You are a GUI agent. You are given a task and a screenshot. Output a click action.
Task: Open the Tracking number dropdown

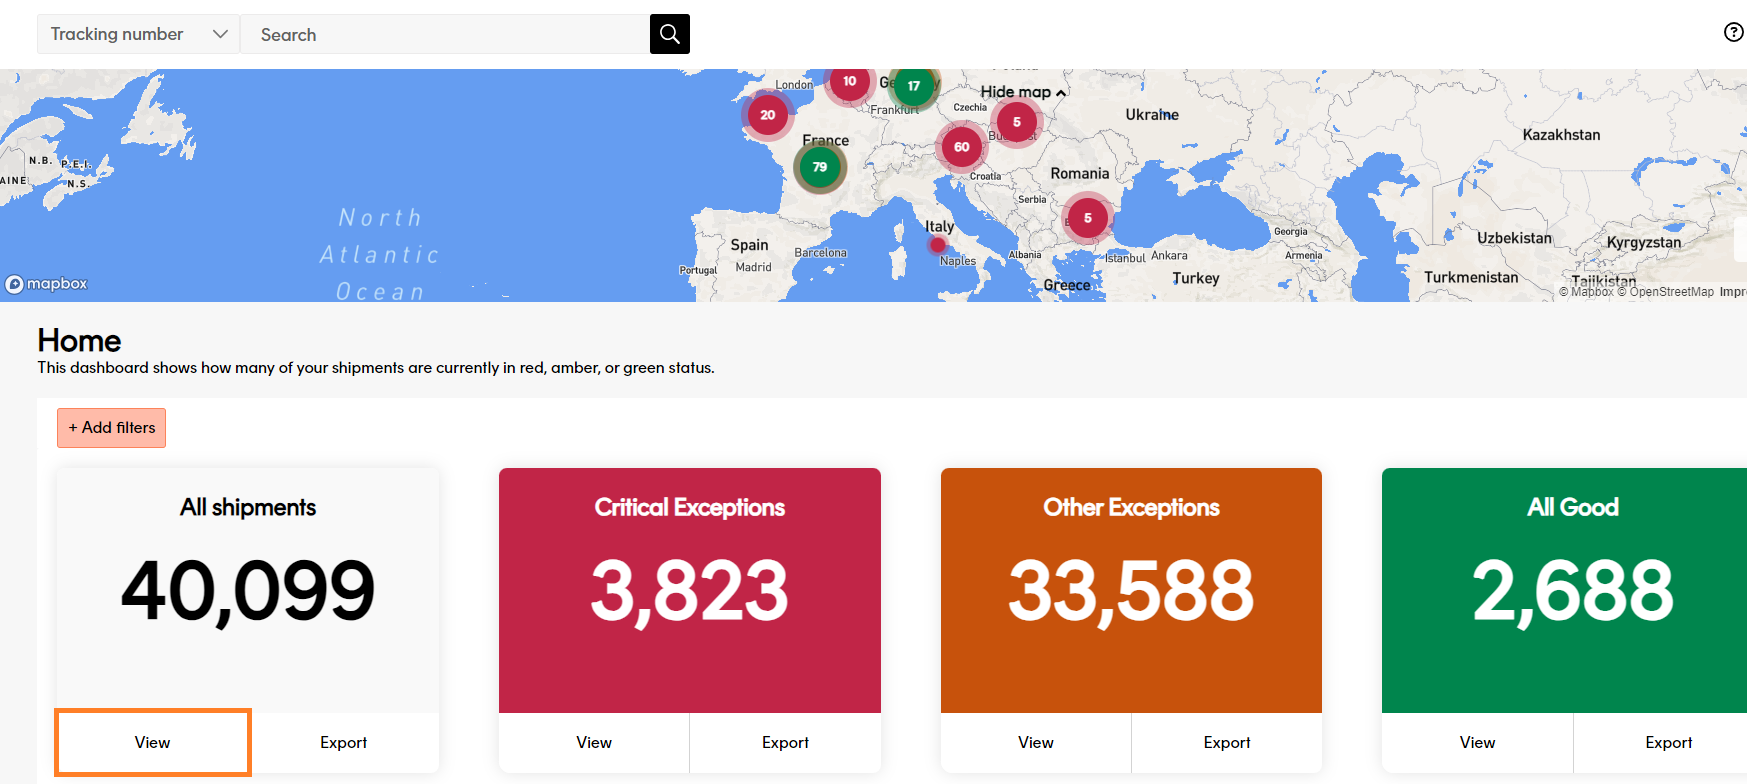pyautogui.click(x=138, y=34)
